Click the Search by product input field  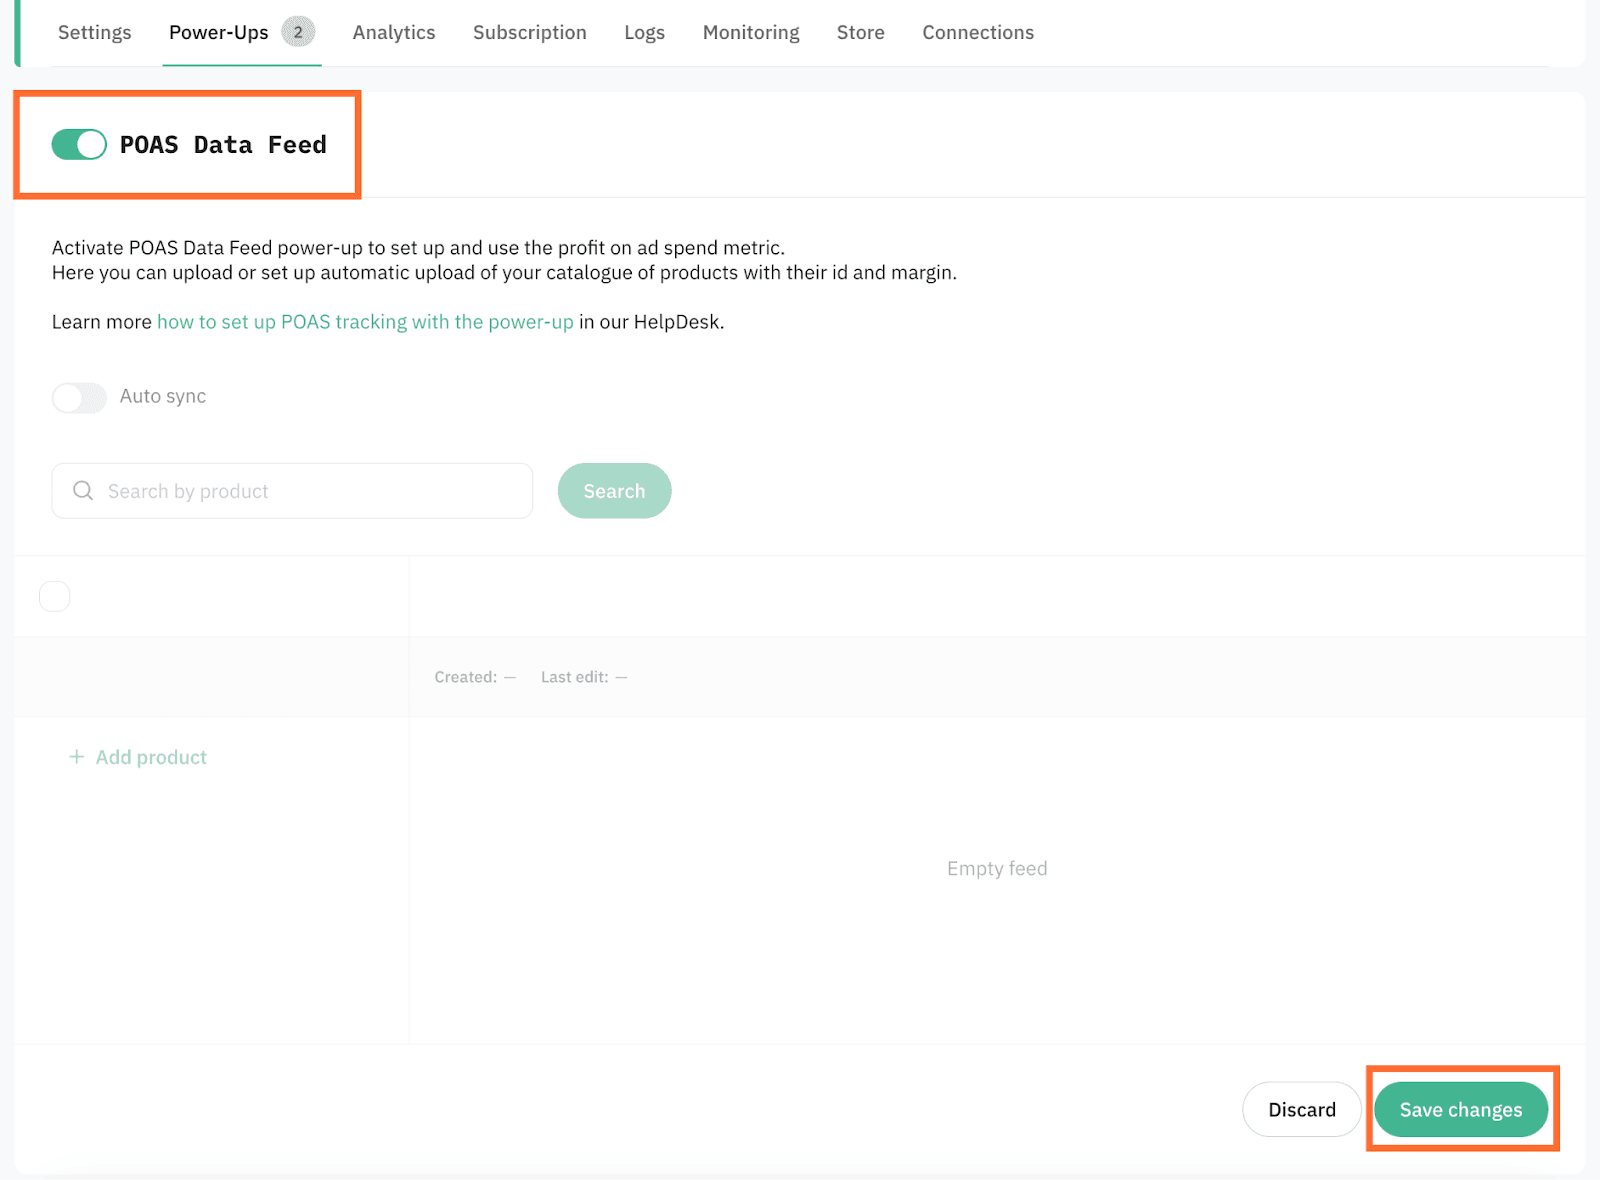(292, 491)
